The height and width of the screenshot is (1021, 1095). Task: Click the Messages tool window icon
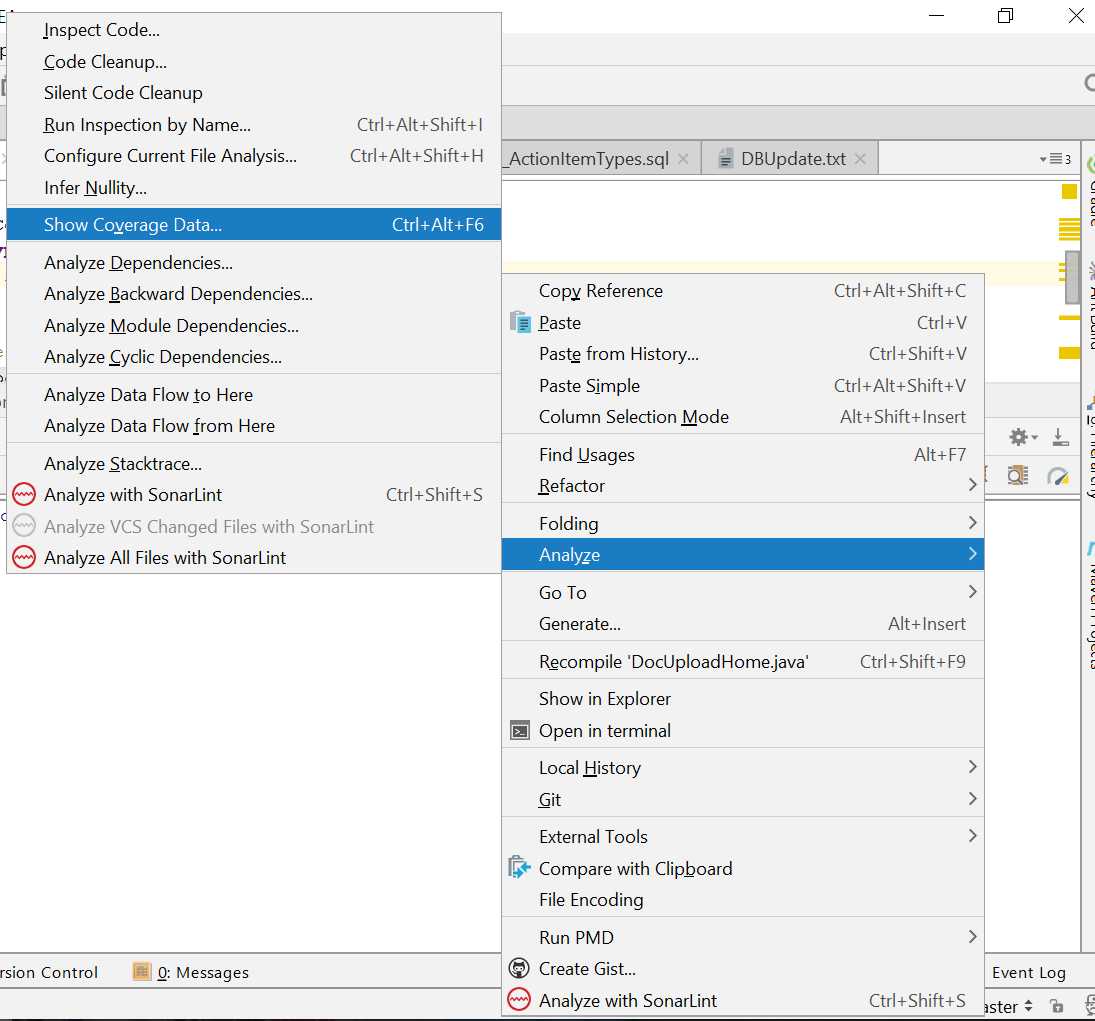pyautogui.click(x=141, y=971)
